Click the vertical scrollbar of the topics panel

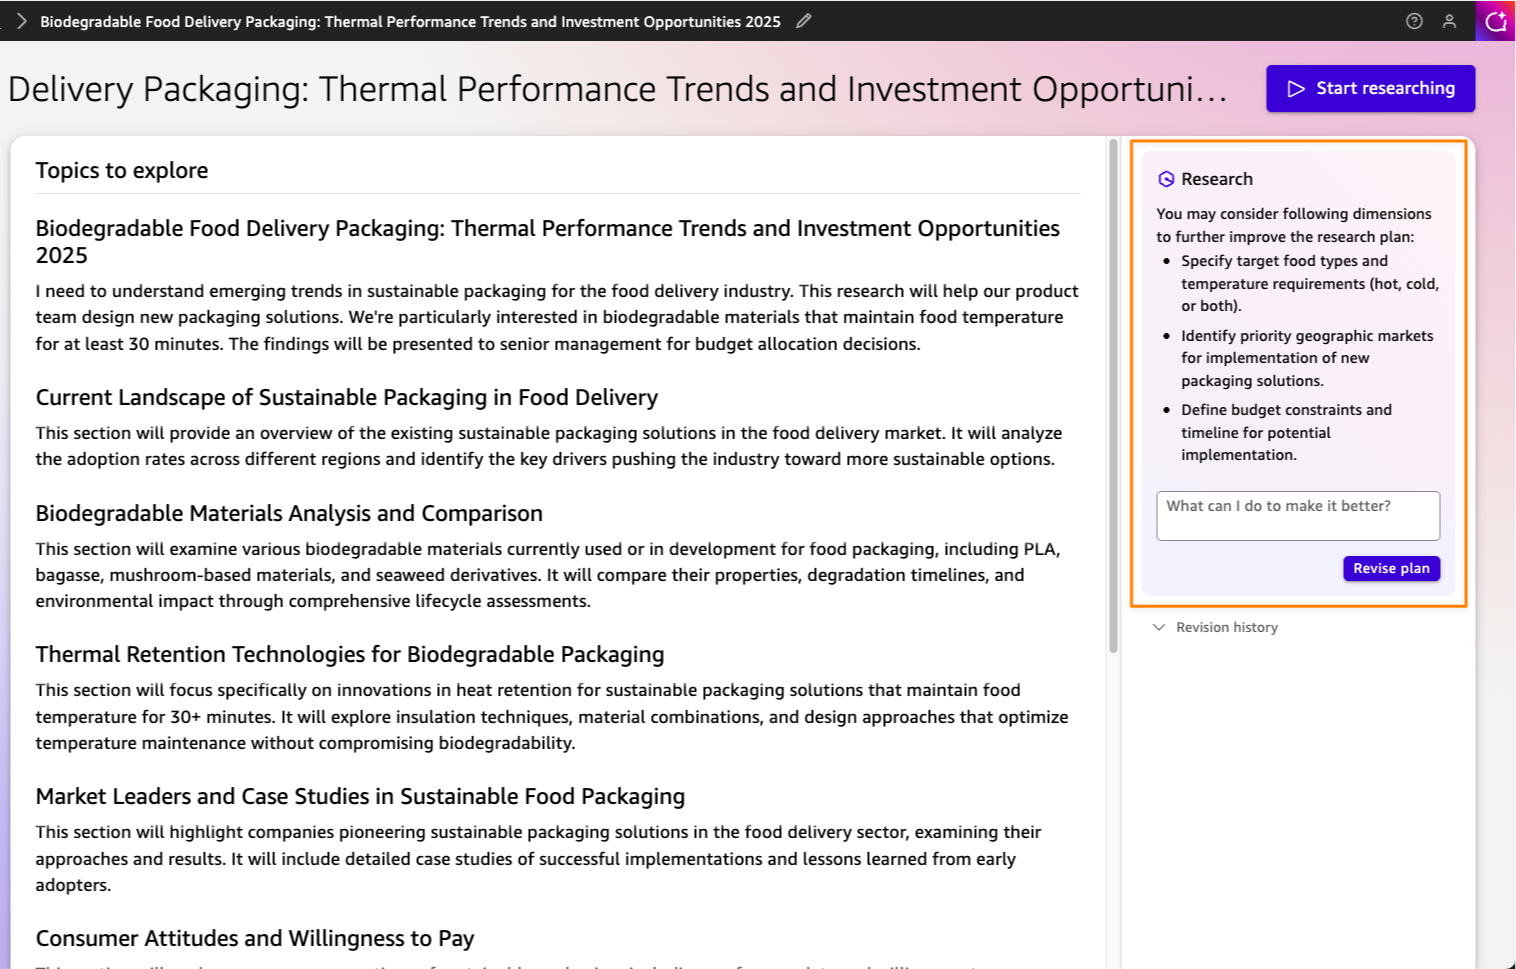coord(1113,400)
